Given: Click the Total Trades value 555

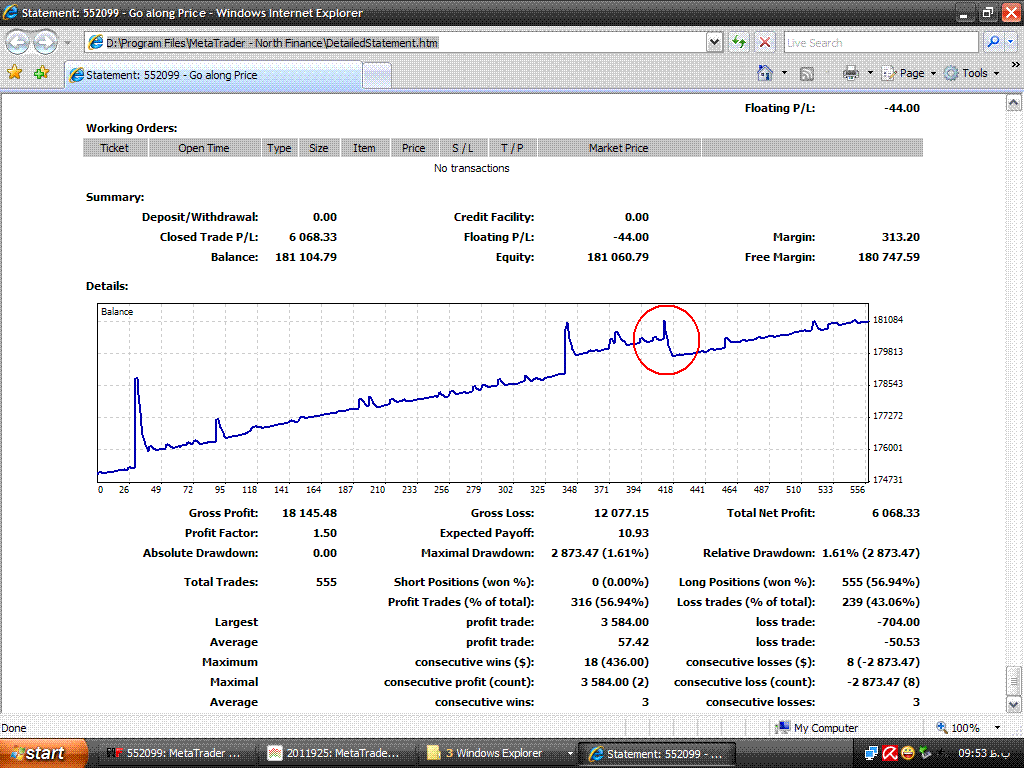Looking at the screenshot, I should [x=327, y=582].
